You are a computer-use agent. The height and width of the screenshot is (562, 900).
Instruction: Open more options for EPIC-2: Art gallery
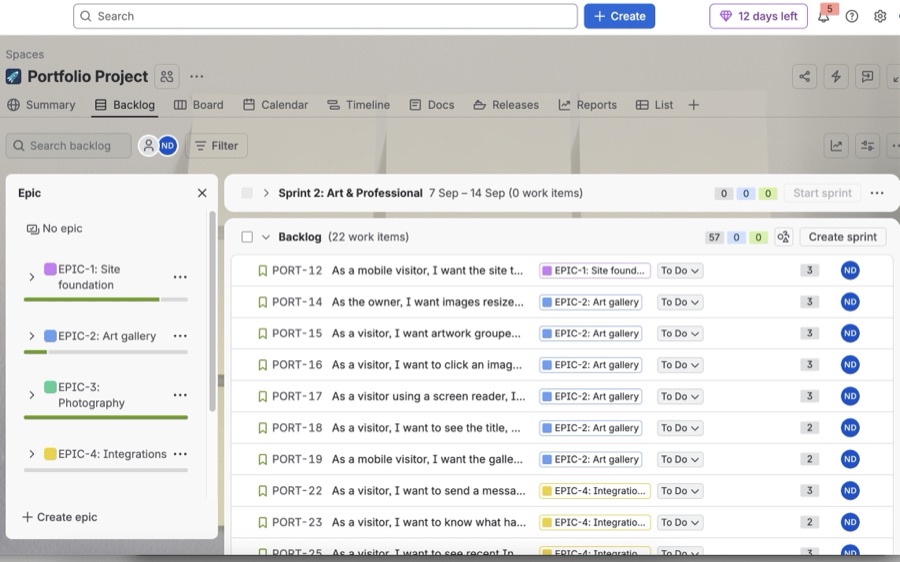point(180,336)
